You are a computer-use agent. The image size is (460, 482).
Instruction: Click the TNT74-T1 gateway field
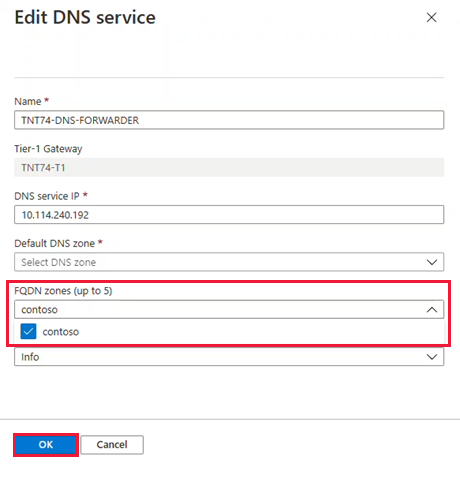[229, 167]
